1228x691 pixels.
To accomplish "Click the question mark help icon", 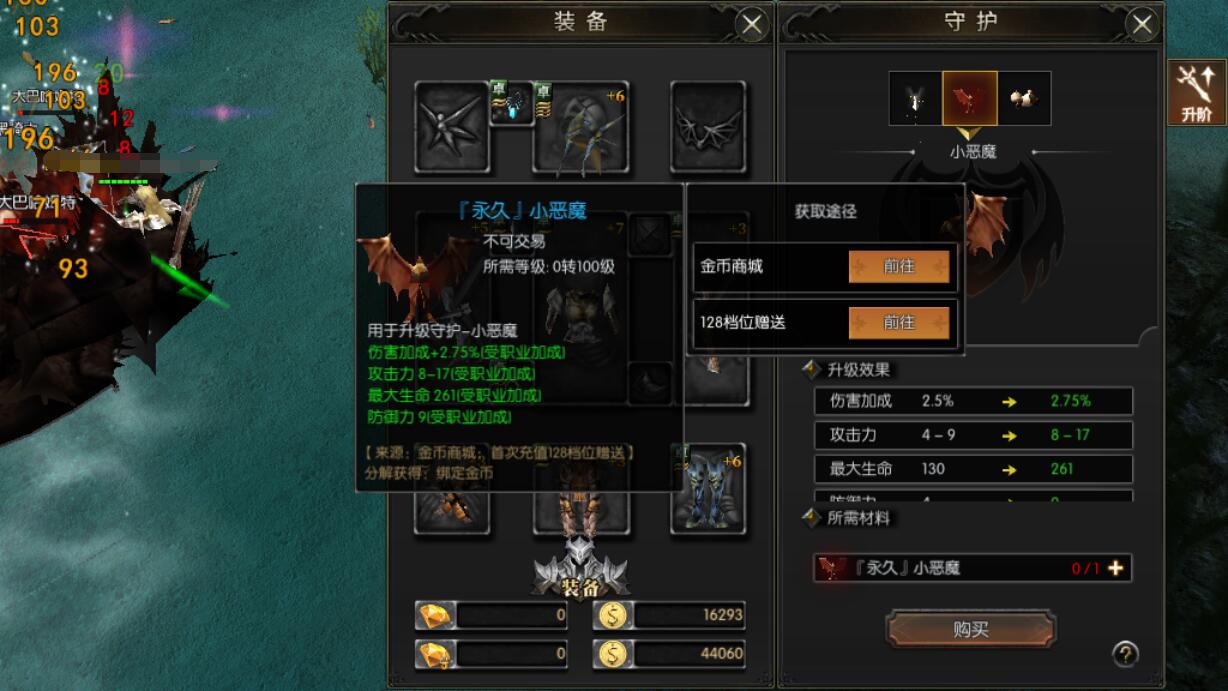I will tap(1125, 654).
